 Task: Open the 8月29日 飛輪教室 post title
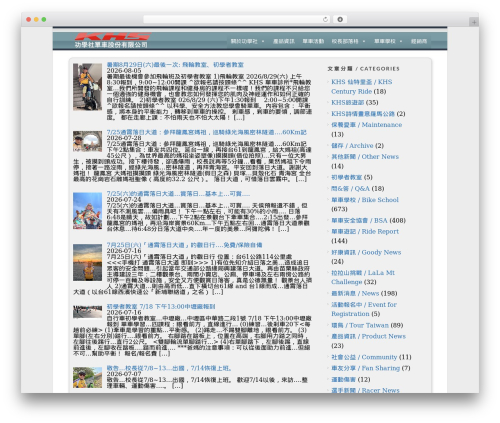point(175,65)
